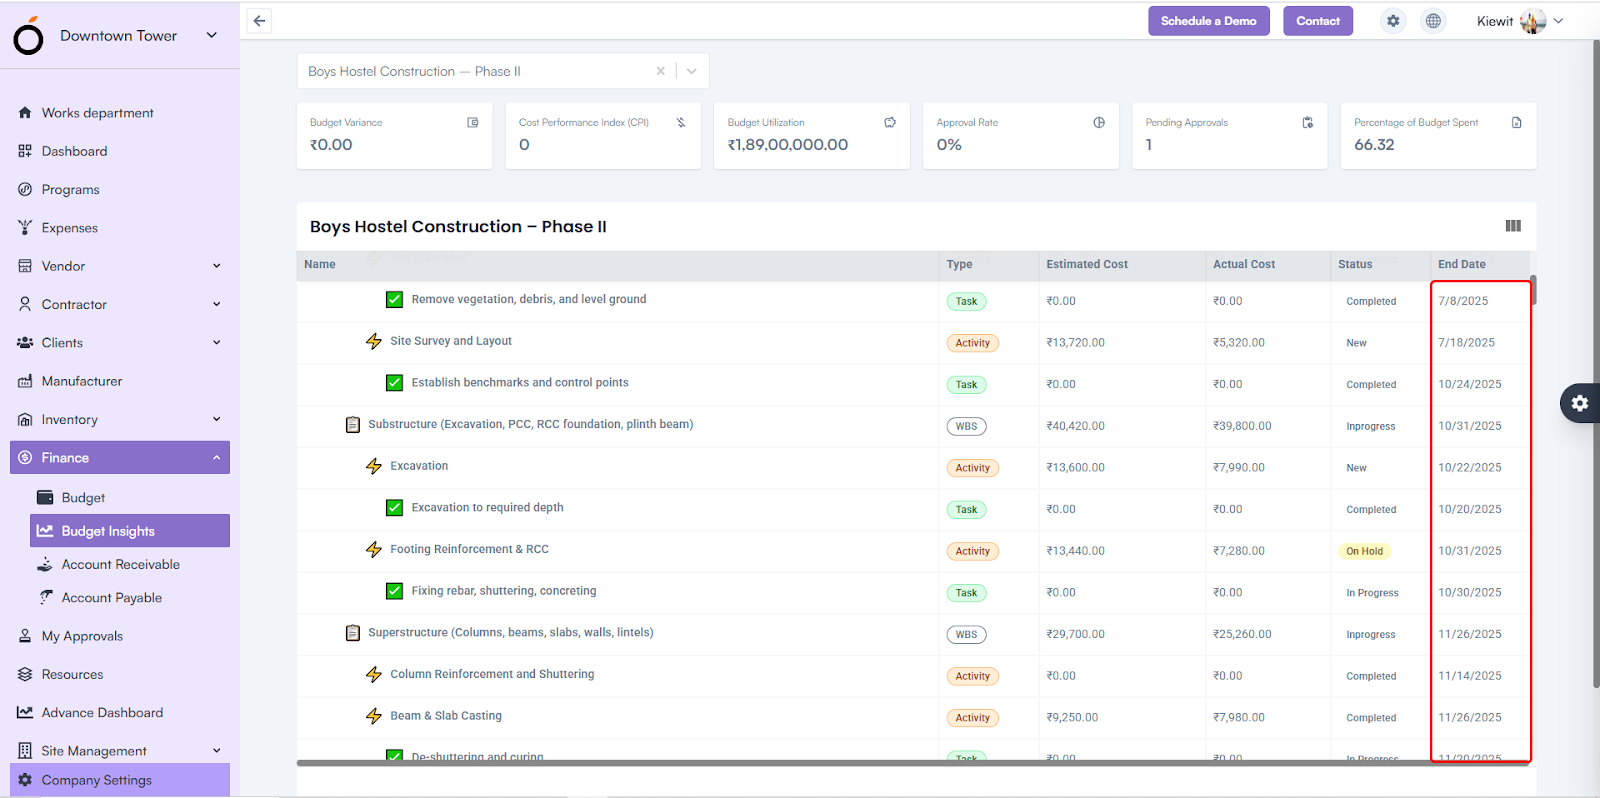The image size is (1600, 798).
Task: Toggle checkbox for Establish benchmarks task
Action: tap(395, 383)
